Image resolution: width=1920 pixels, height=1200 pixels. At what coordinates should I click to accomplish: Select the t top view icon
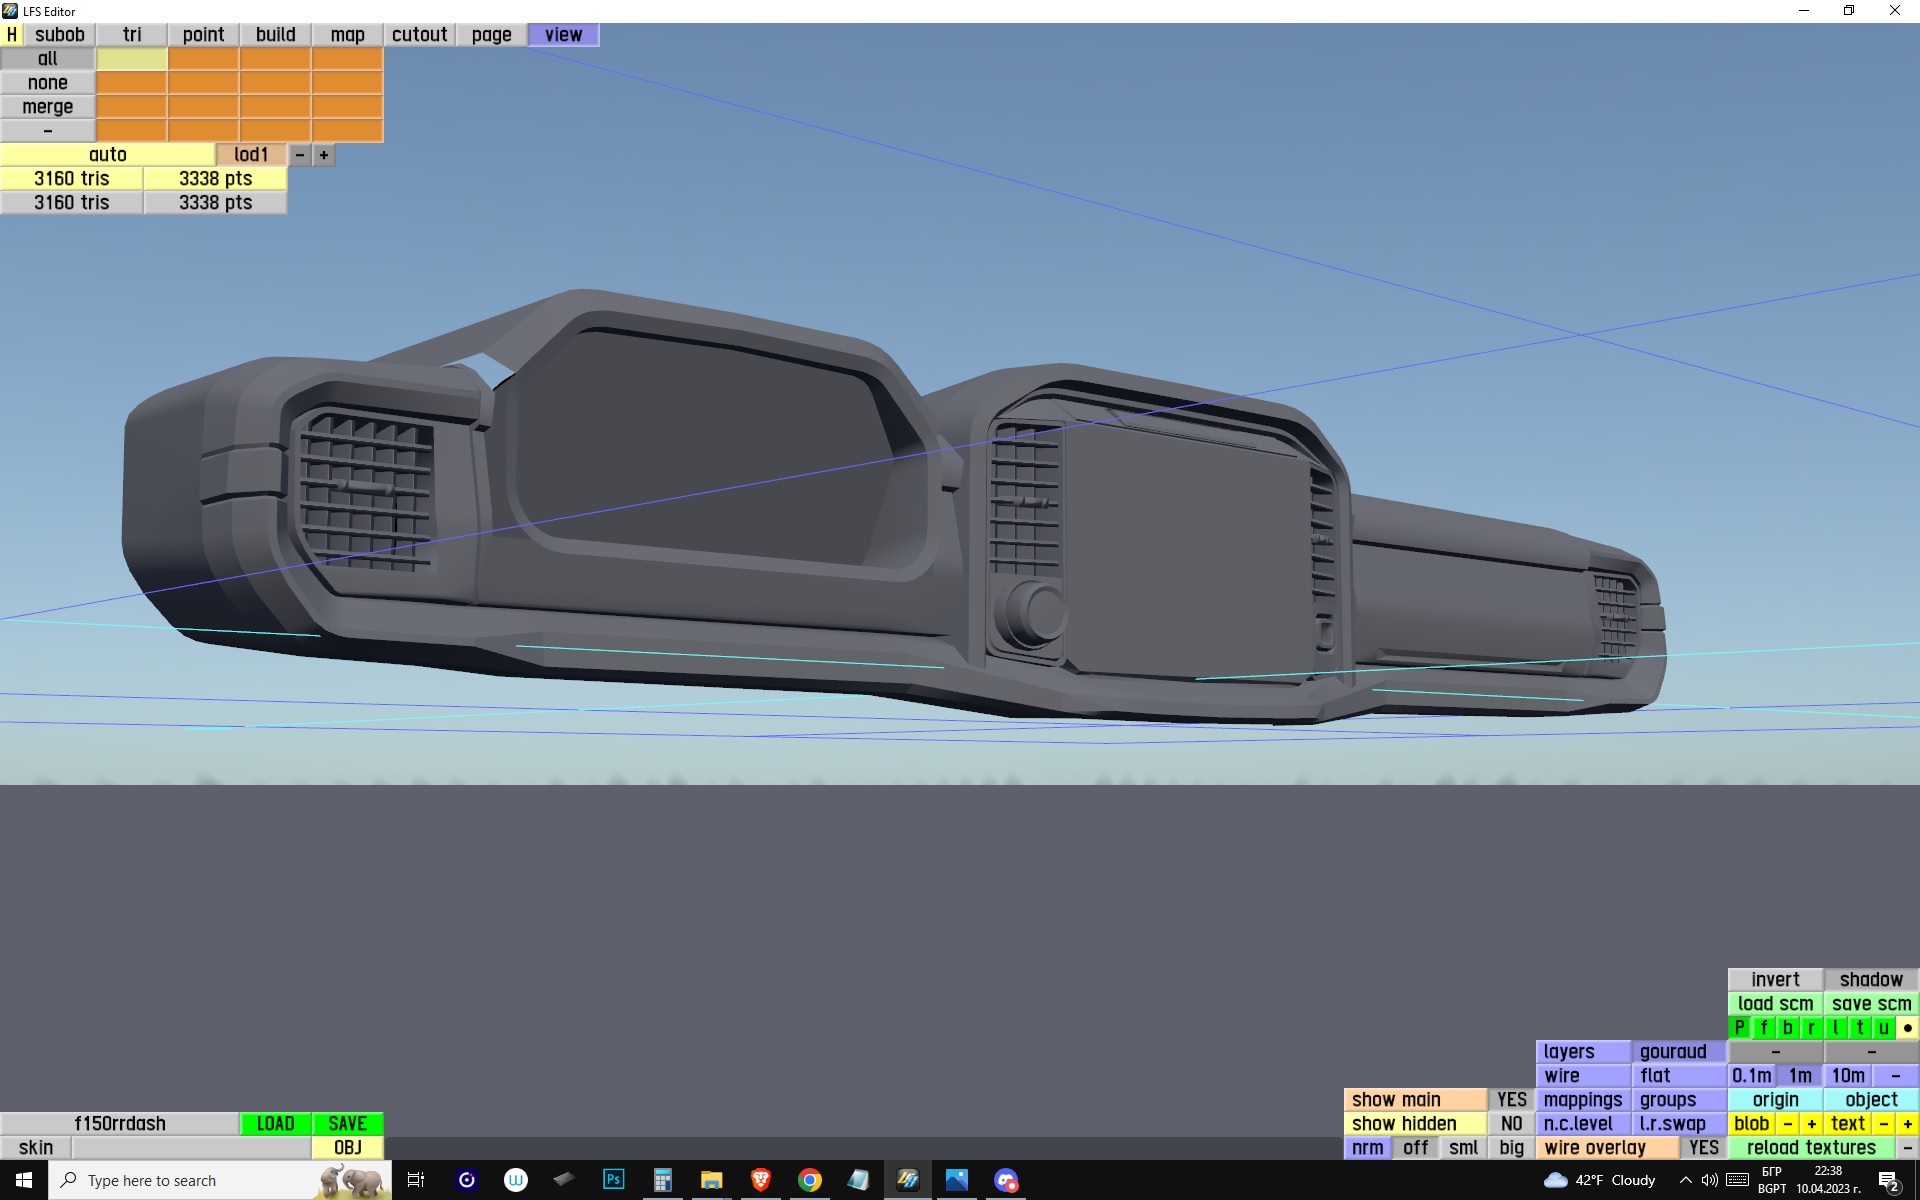pos(1859,1027)
